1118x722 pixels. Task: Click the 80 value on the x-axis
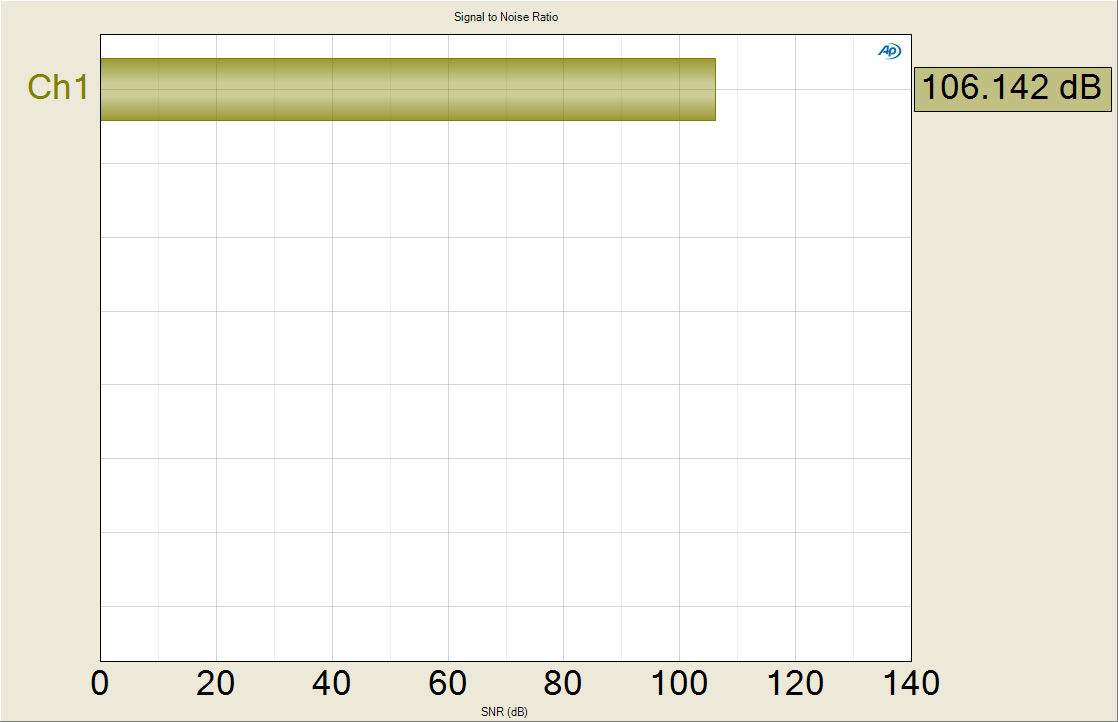[563, 684]
